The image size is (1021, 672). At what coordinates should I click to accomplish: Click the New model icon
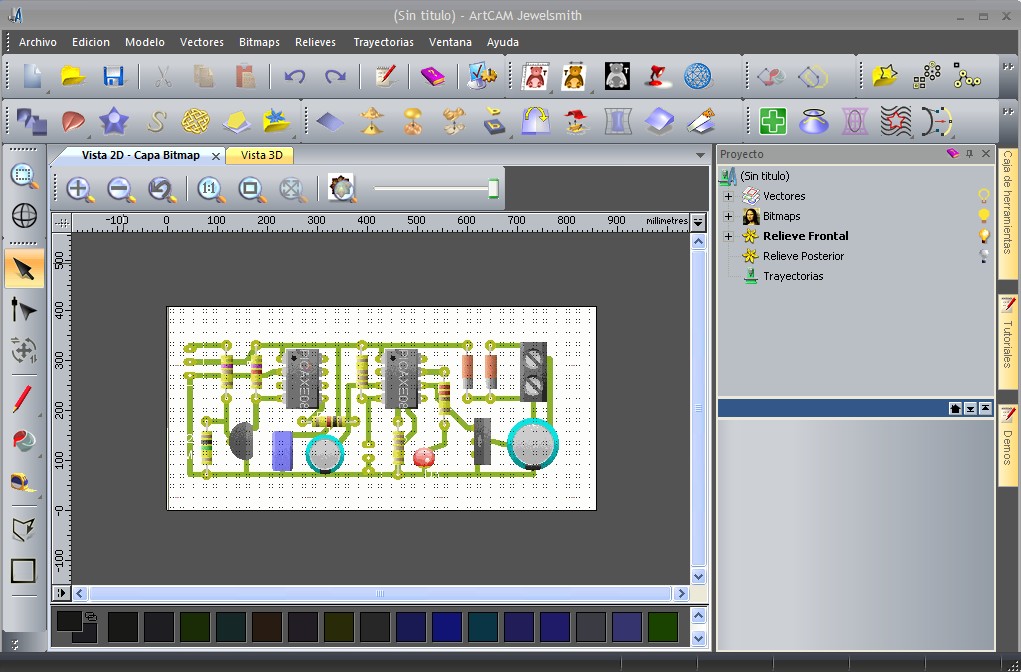(32, 76)
